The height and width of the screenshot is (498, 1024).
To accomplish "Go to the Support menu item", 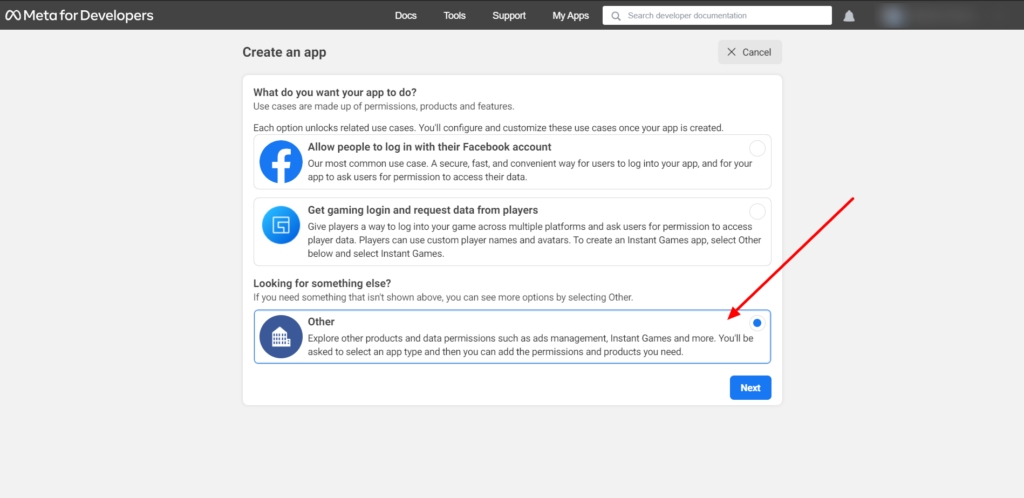I will [x=509, y=16].
